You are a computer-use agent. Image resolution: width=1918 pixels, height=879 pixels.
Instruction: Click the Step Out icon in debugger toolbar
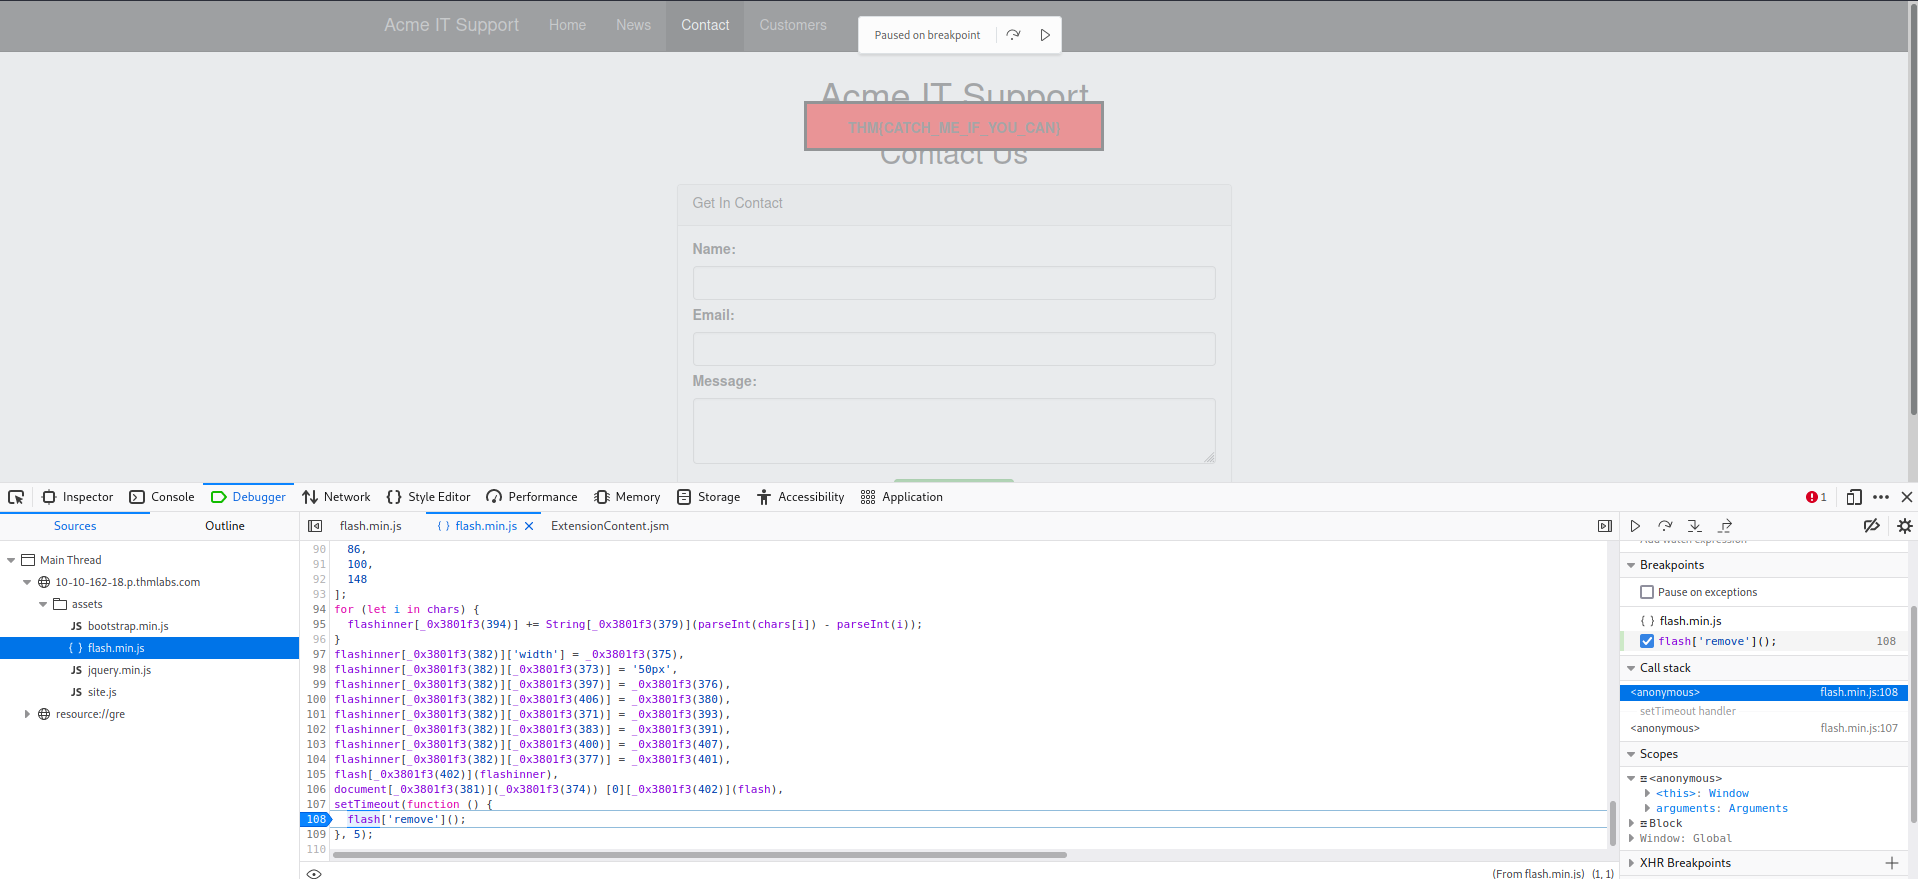point(1725,526)
